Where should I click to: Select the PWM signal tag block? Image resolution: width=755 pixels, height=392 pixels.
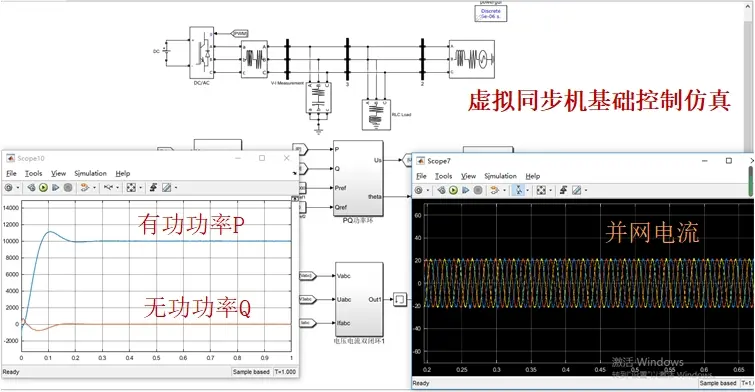(240, 34)
